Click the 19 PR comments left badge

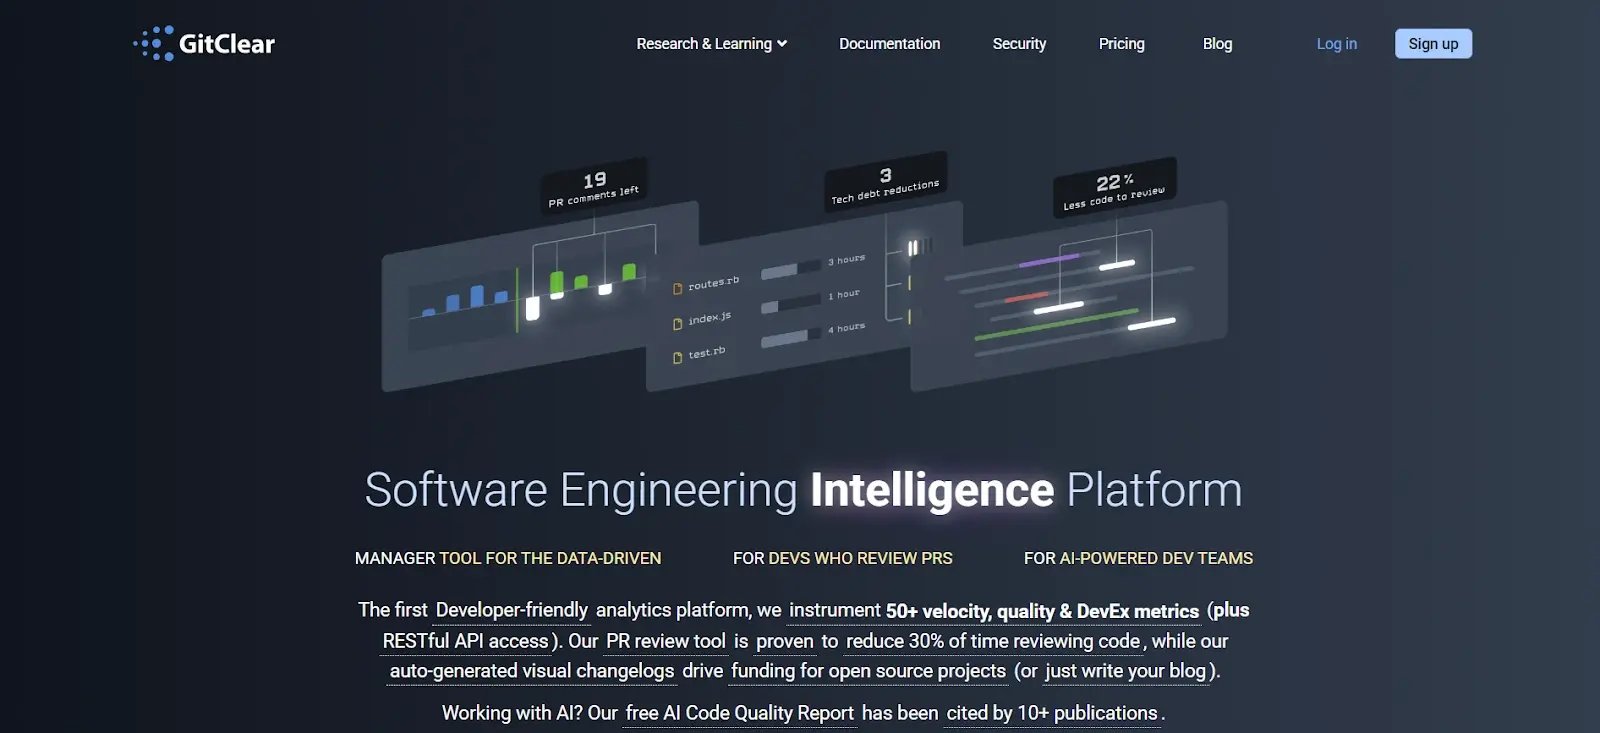[x=594, y=186]
